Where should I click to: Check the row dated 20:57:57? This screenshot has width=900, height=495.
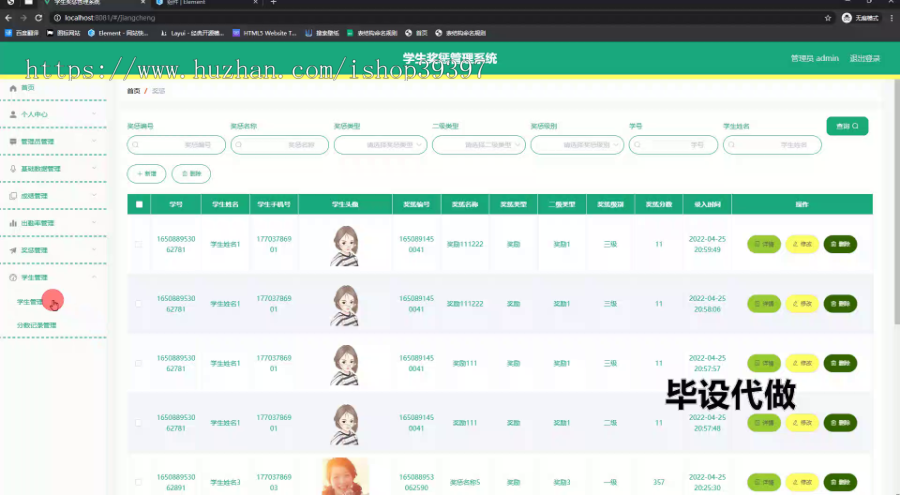(138, 363)
